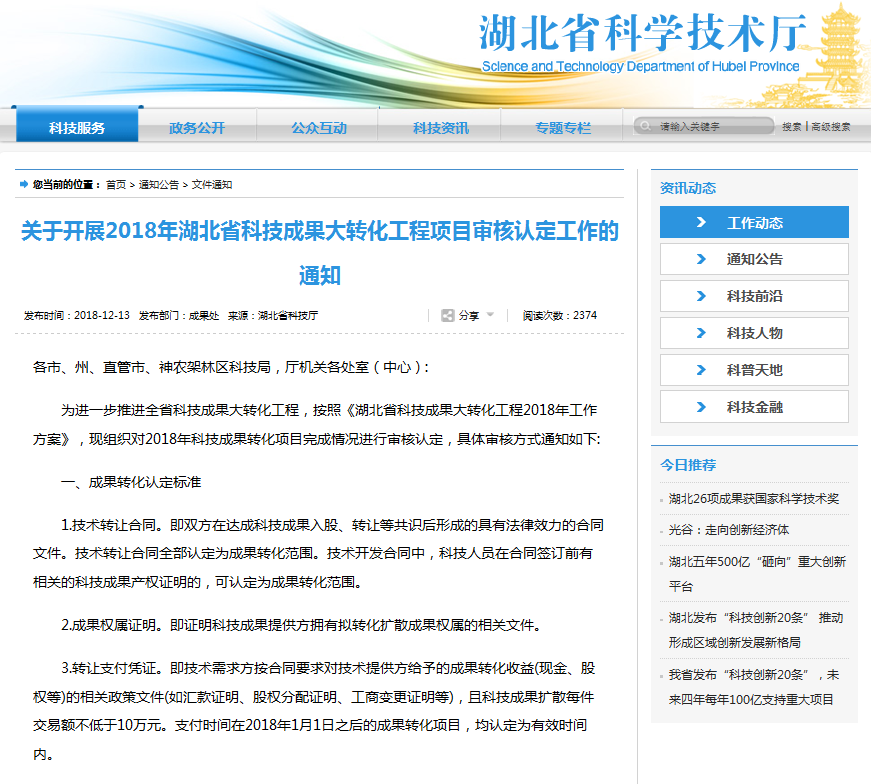
Task: Click the 阅读次数：2374 read count
Action: click(559, 316)
